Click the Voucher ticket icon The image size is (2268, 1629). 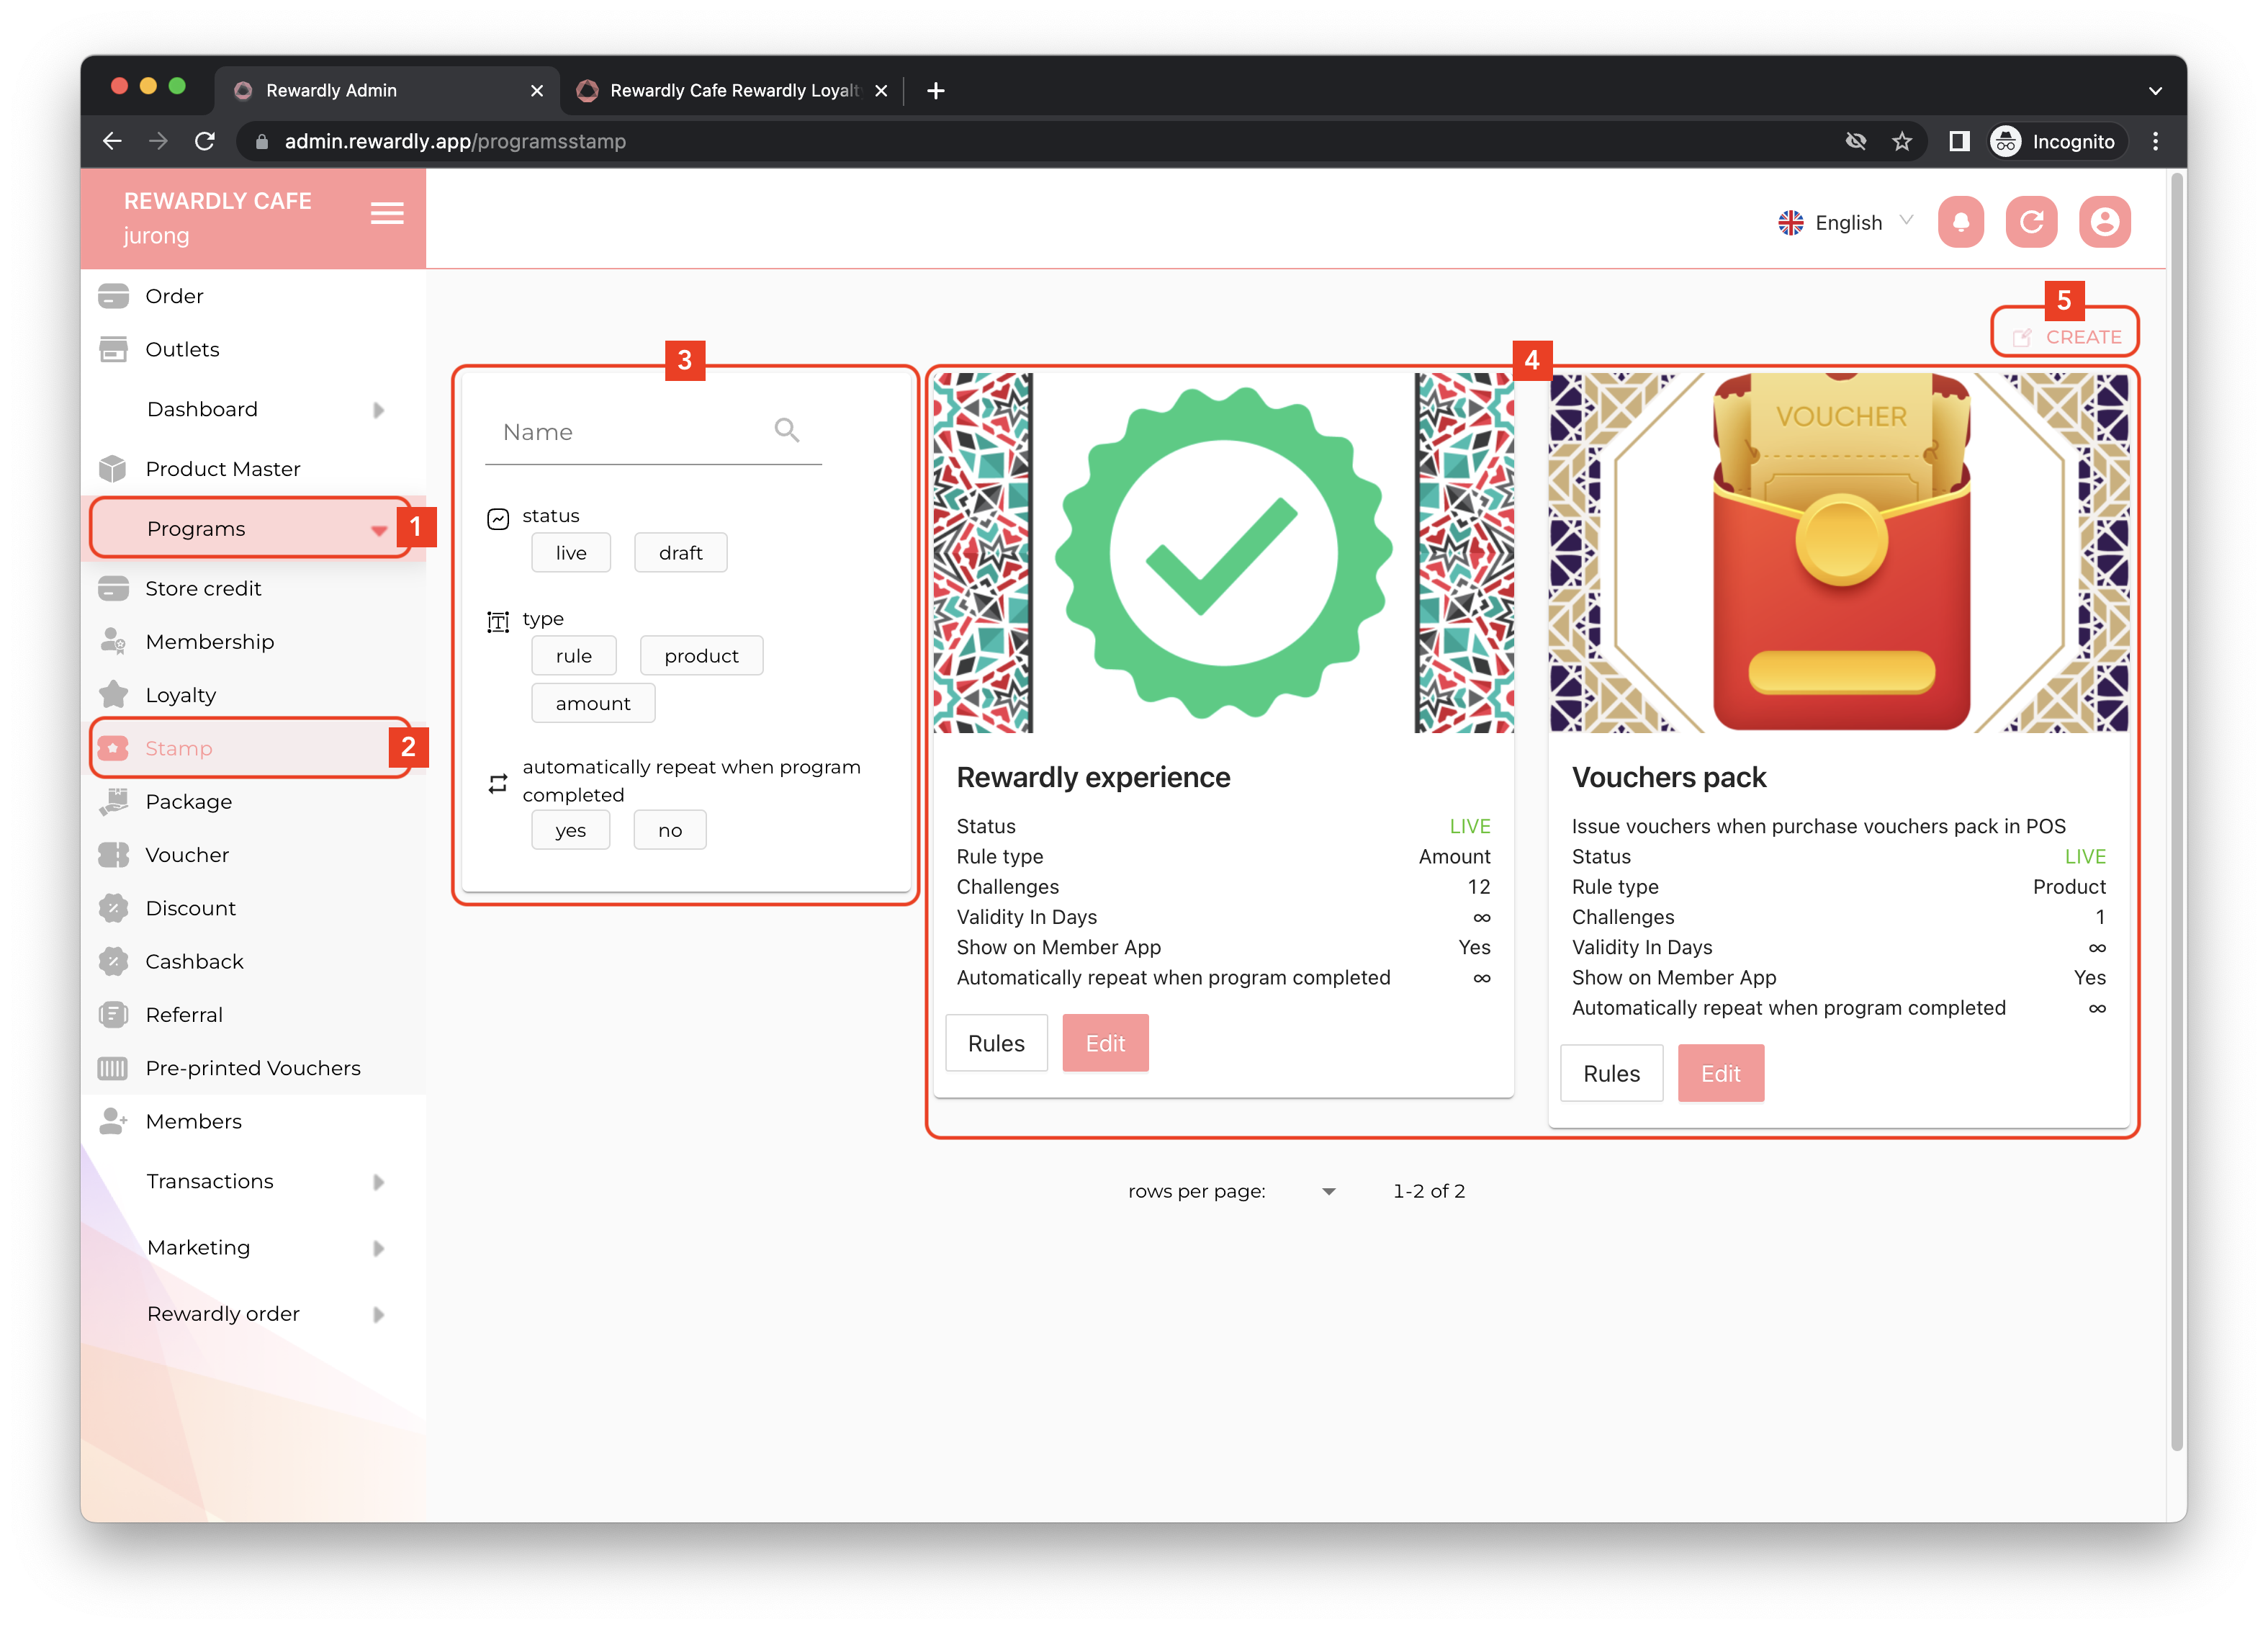[113, 854]
